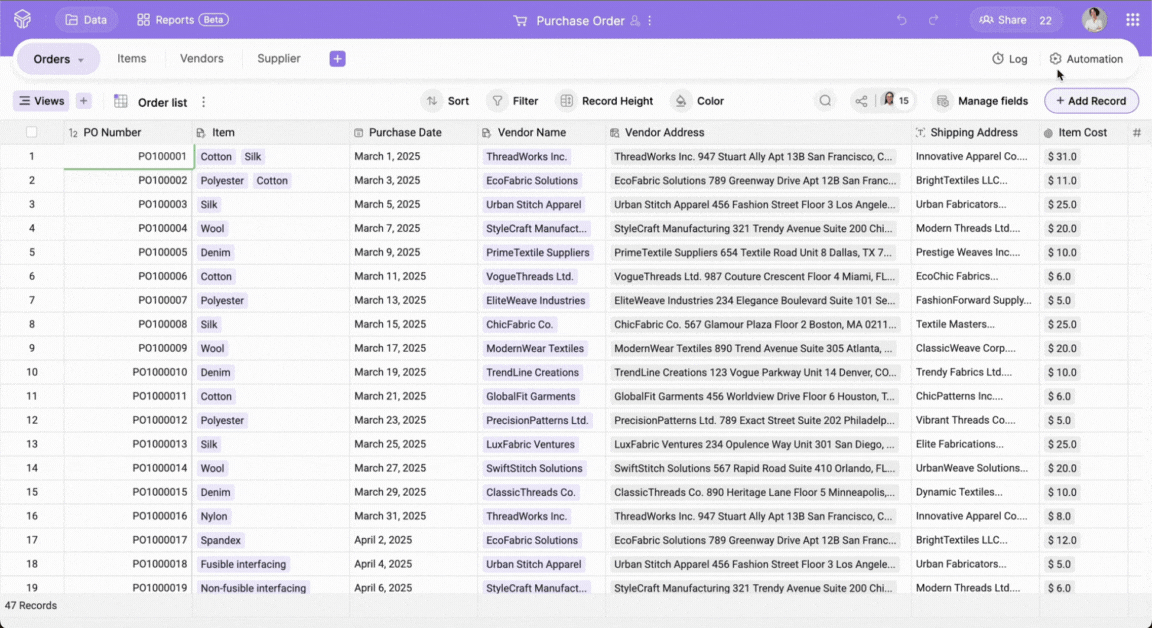The image size is (1152, 628).
Task: Click the purple add table plus icon
Action: point(337,59)
